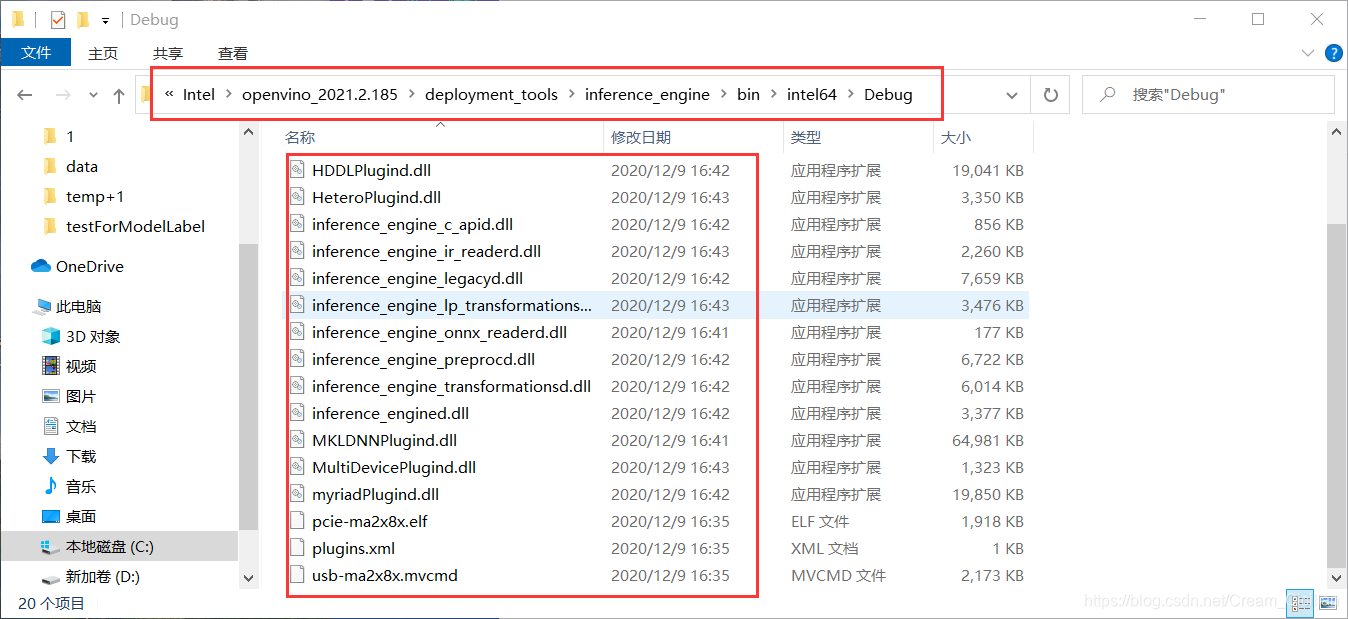Image resolution: width=1348 pixels, height=619 pixels.
Task: Select the MKLDNNPlugind.dll file icon
Action: 296,441
